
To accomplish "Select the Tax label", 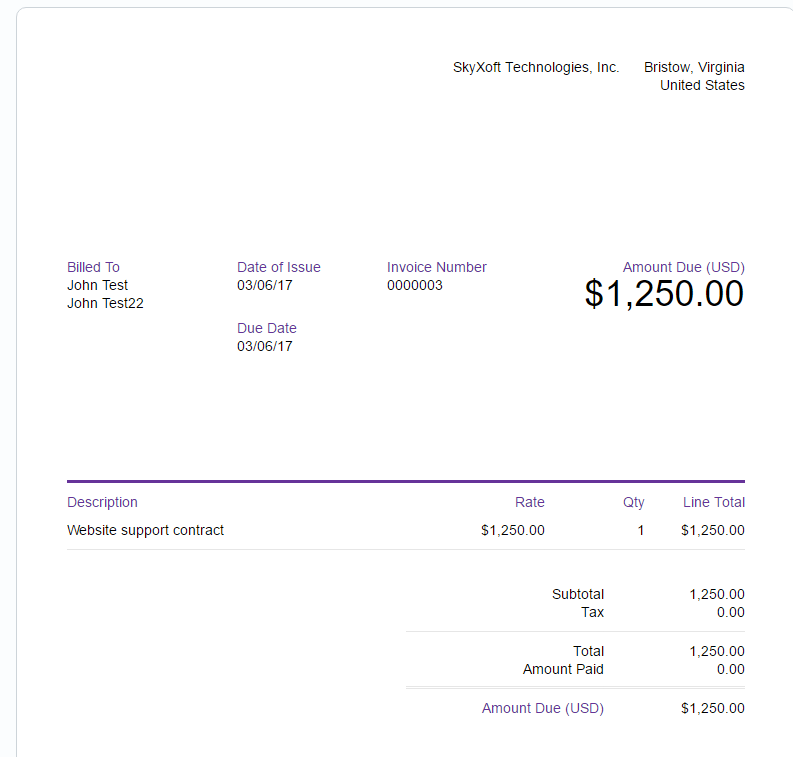I will click(x=592, y=612).
